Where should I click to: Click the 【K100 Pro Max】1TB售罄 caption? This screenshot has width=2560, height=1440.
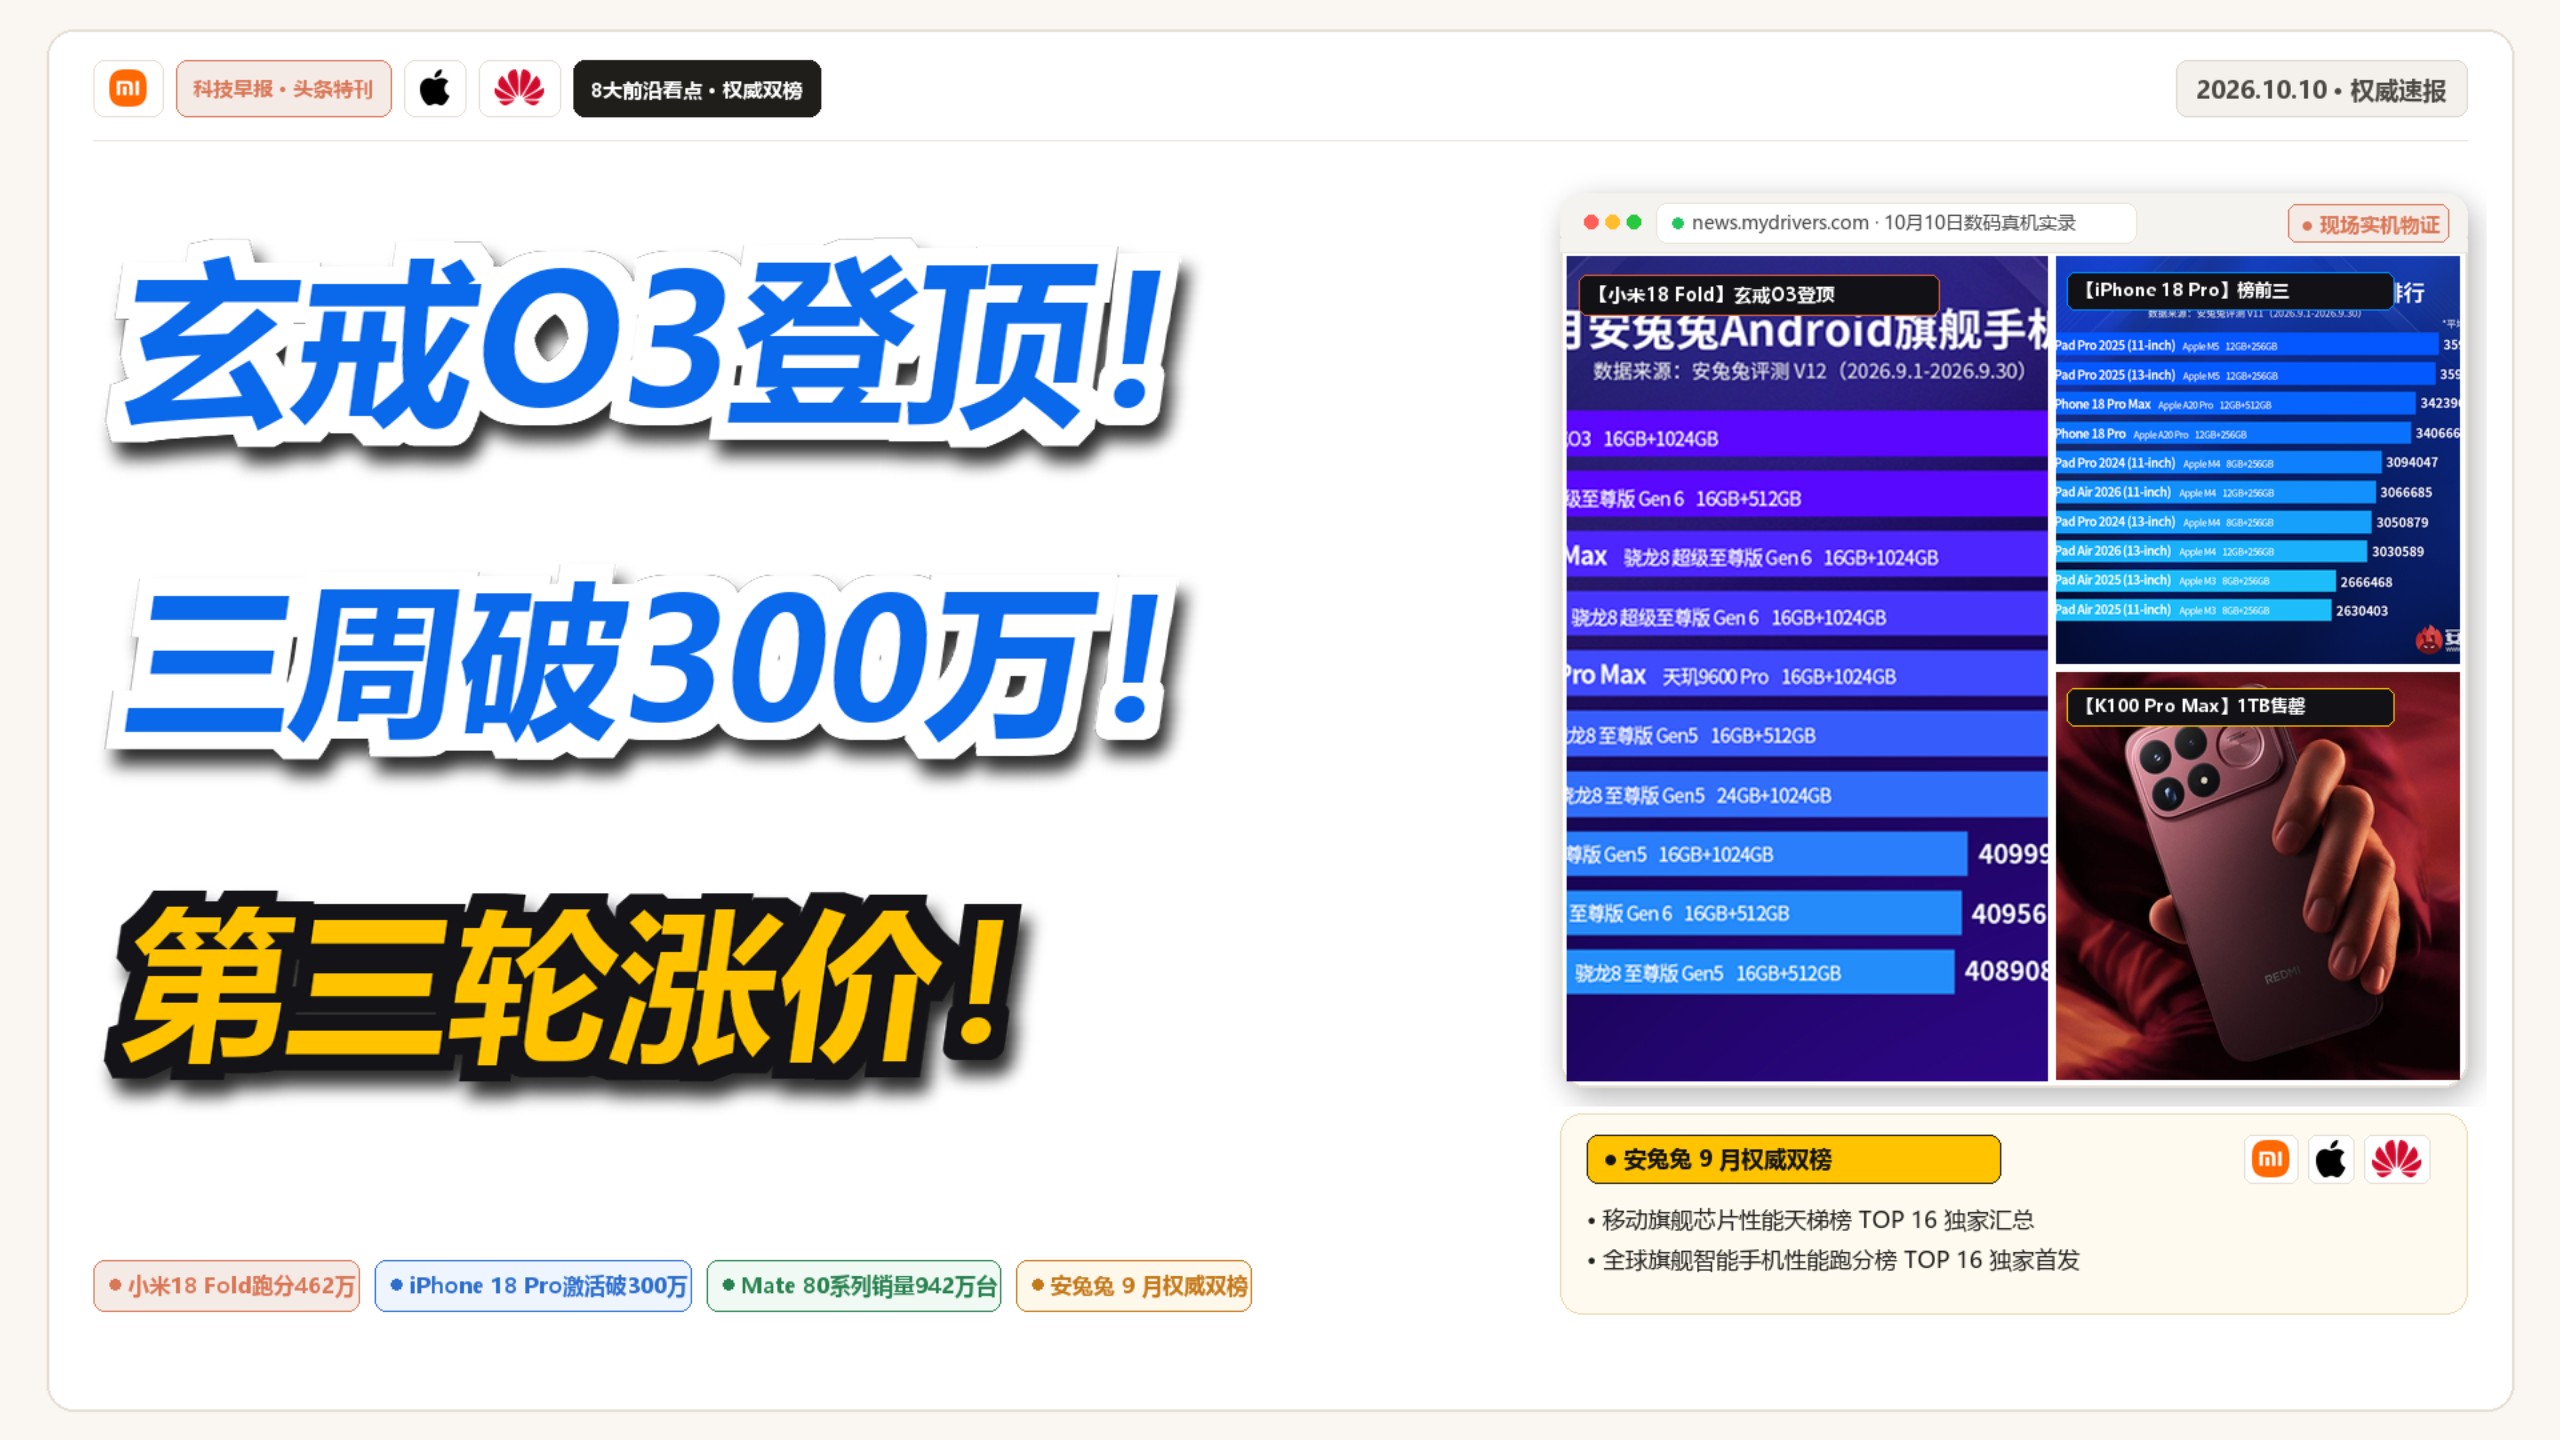click(2229, 706)
